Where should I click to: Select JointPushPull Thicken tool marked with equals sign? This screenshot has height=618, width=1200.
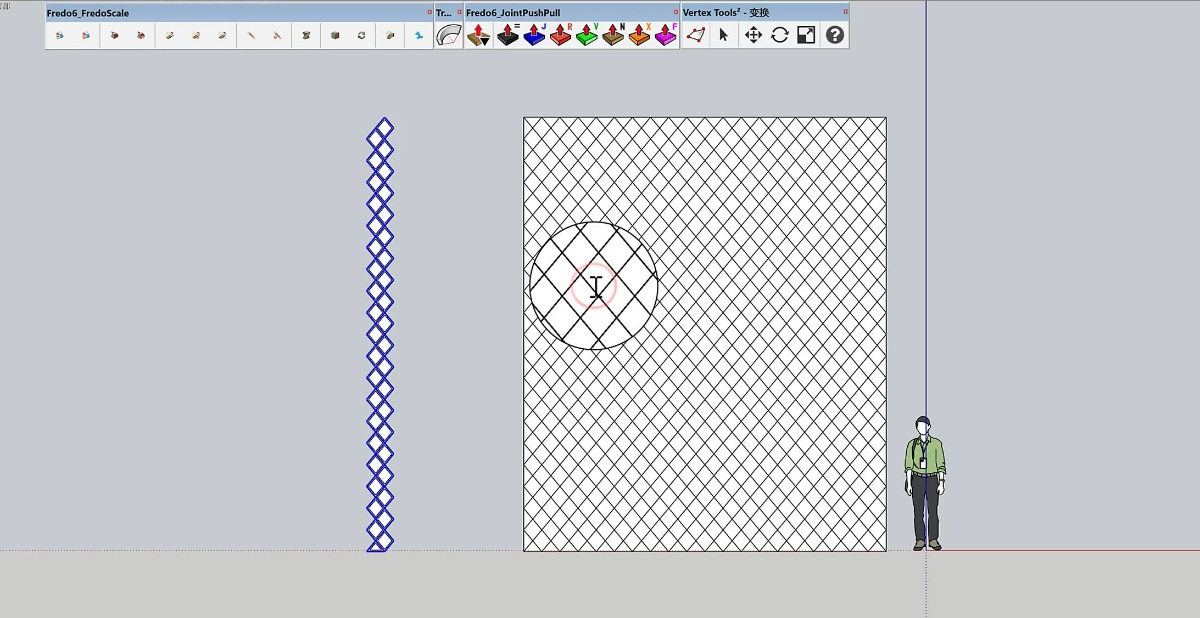click(x=508, y=36)
